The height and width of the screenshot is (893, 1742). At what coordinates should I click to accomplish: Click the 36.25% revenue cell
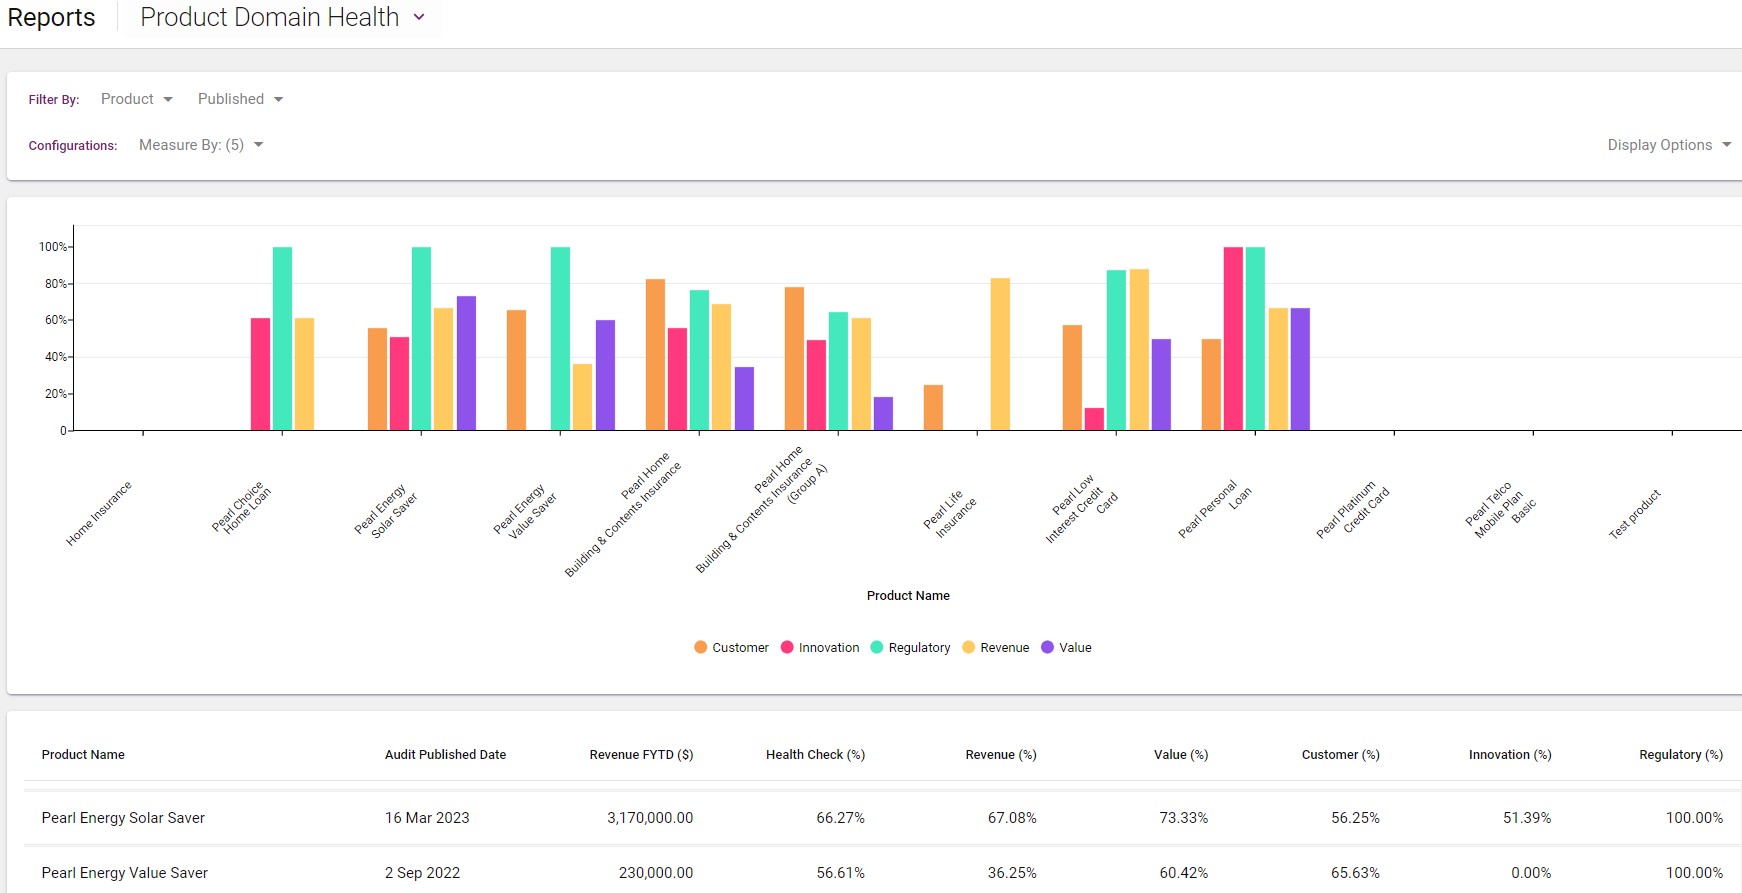pos(1012,873)
